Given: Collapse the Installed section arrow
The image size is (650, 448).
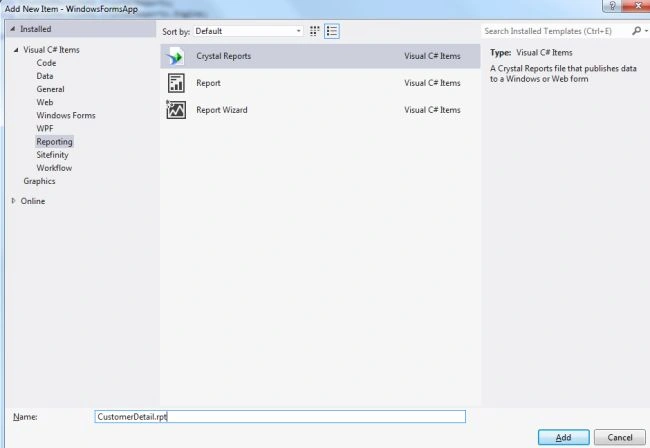Looking at the screenshot, I should click(13, 29).
